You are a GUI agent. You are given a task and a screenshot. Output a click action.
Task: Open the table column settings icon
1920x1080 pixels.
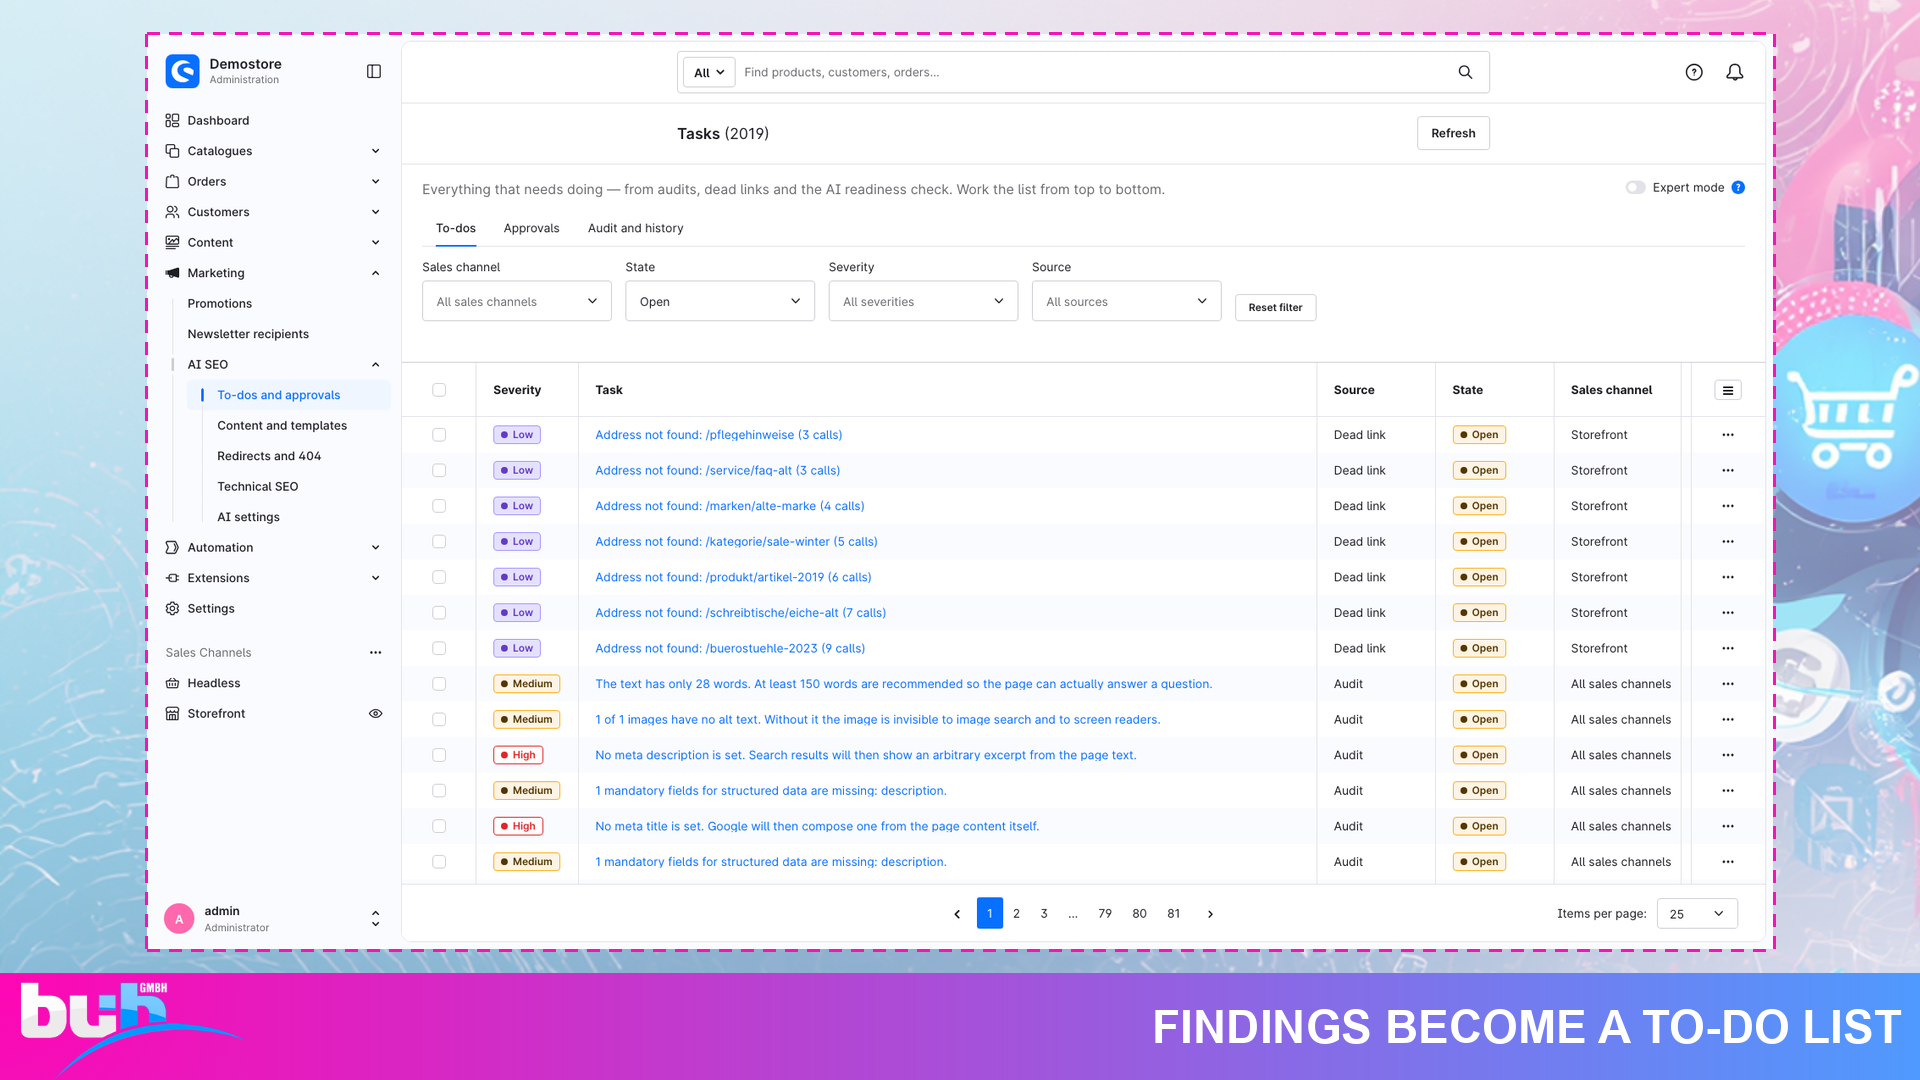point(1728,390)
